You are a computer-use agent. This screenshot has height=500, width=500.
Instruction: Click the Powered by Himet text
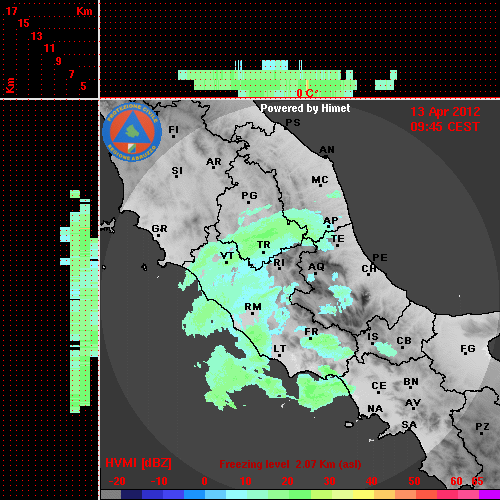coord(305,108)
